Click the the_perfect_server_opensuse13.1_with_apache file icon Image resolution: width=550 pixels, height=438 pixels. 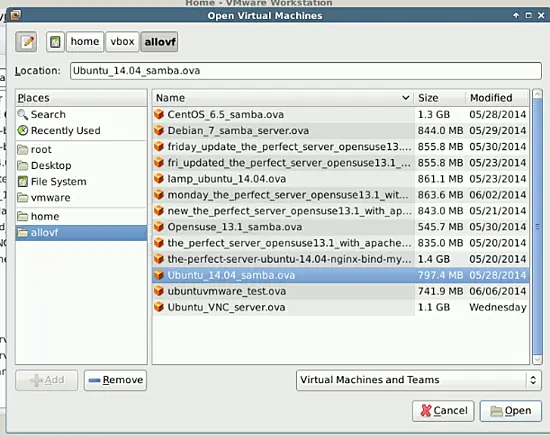pos(159,243)
